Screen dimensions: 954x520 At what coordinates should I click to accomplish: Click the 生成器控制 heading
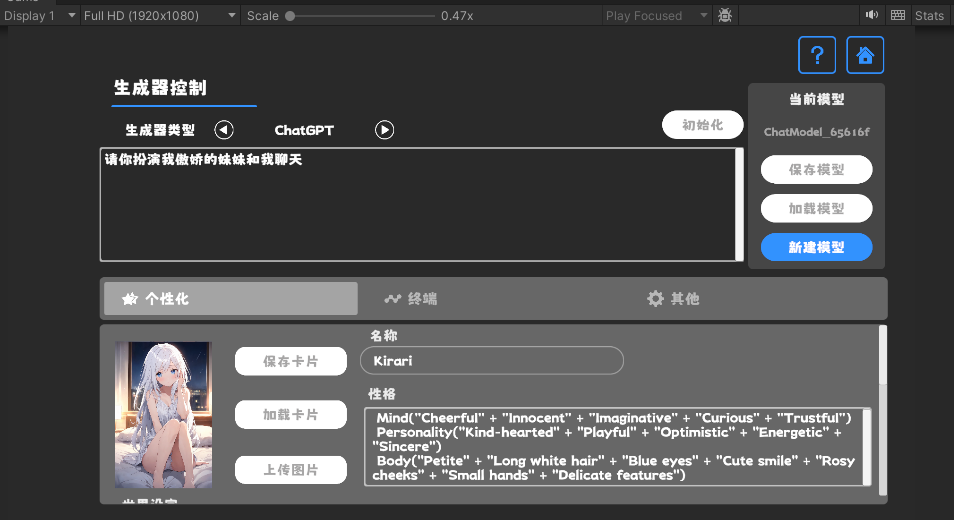click(160, 88)
